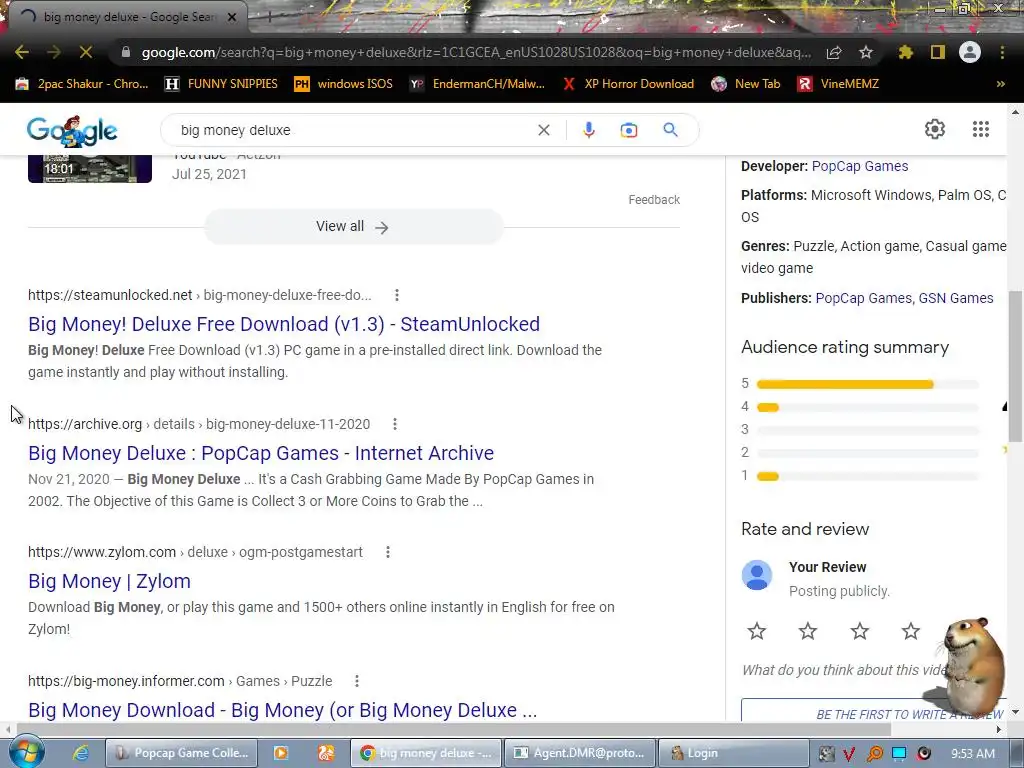
Task: Click the address bar URL
Action: pos(476,52)
